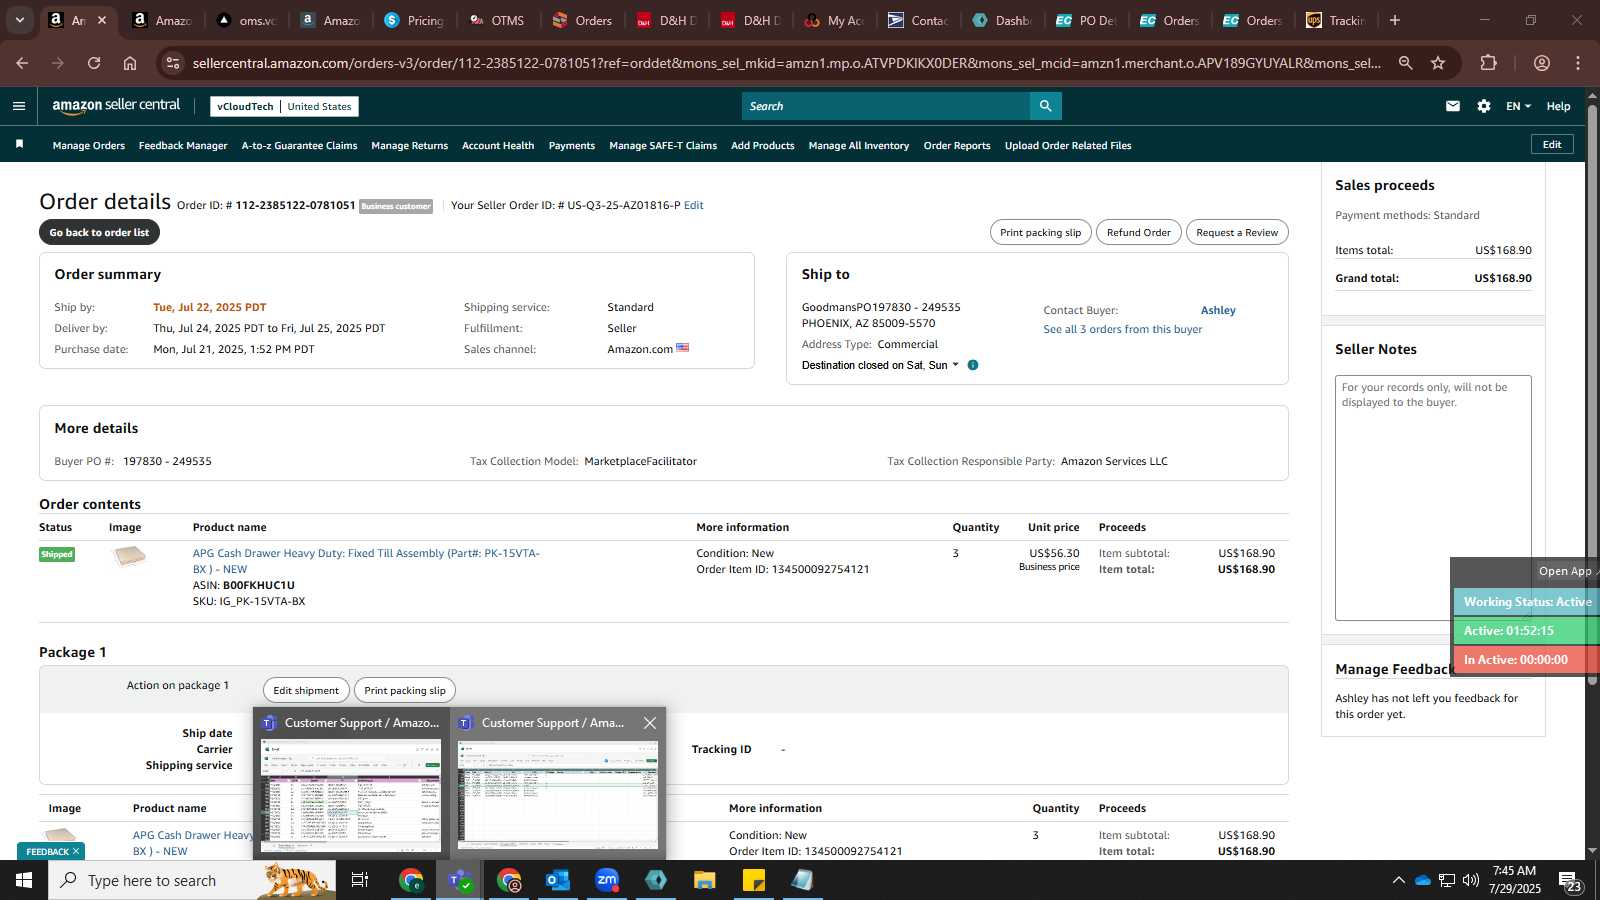The width and height of the screenshot is (1600, 900).
Task: Click the product thumbnail in Order contents
Action: point(129,556)
